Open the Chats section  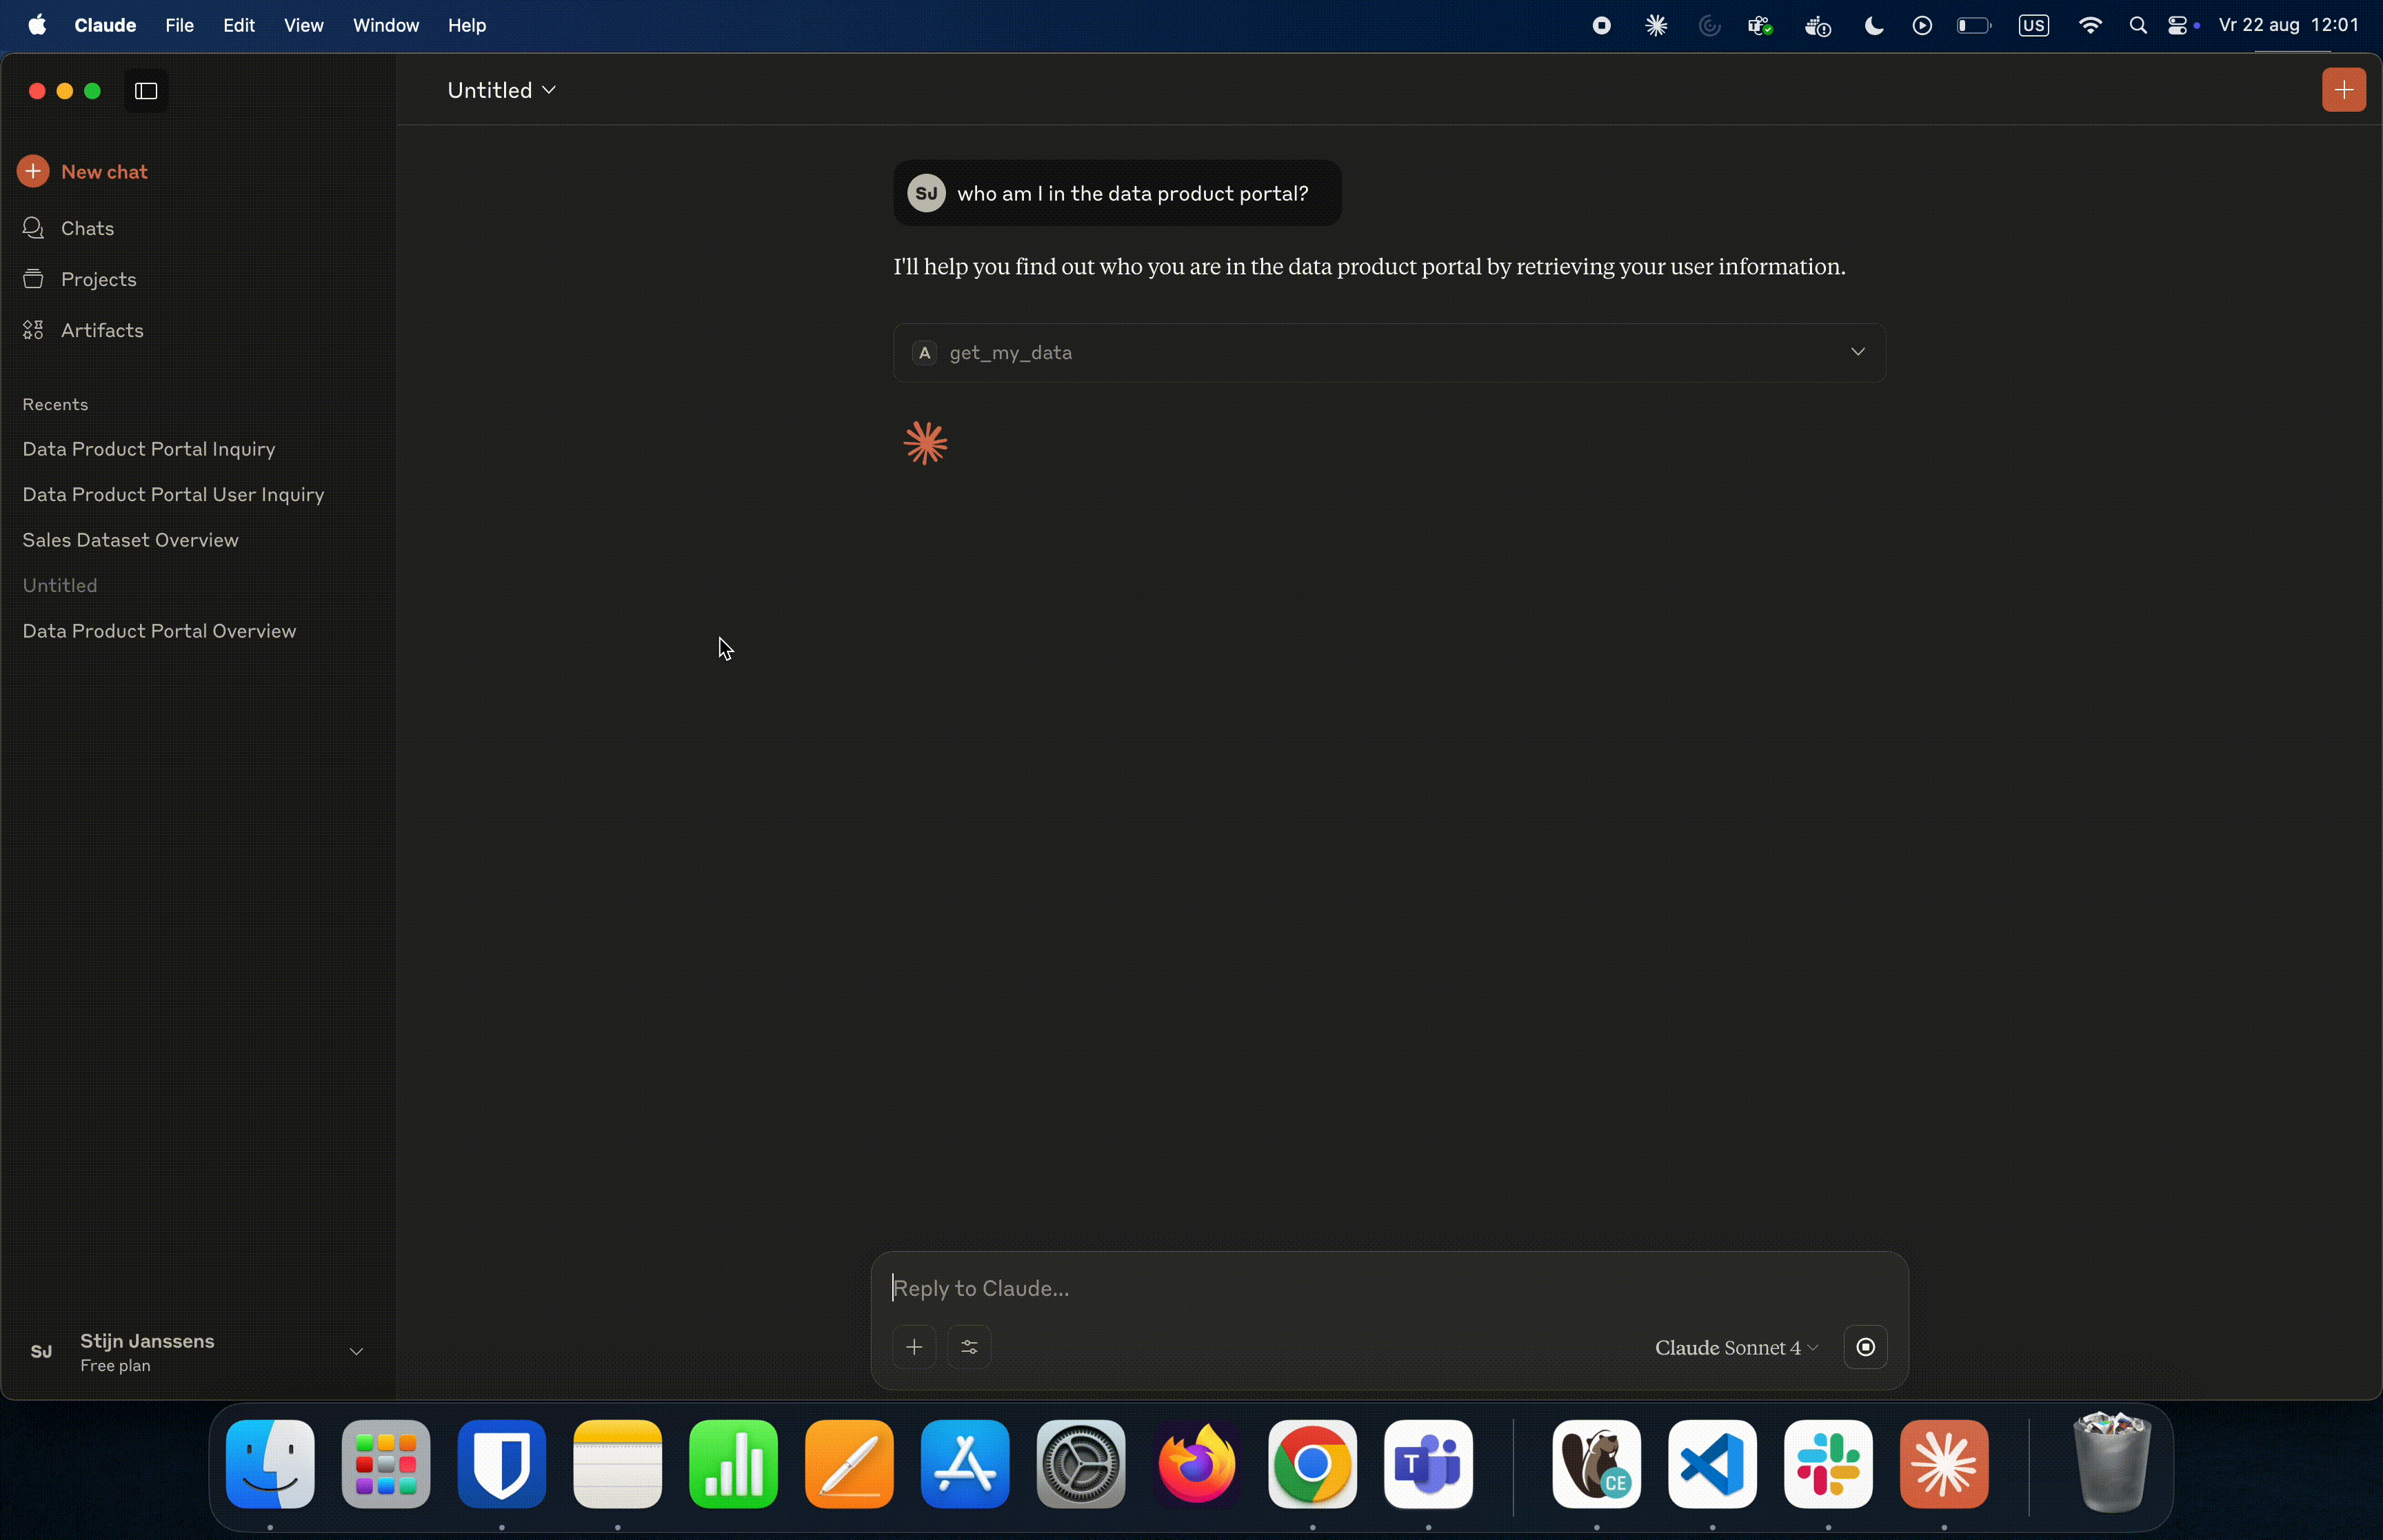tap(87, 228)
